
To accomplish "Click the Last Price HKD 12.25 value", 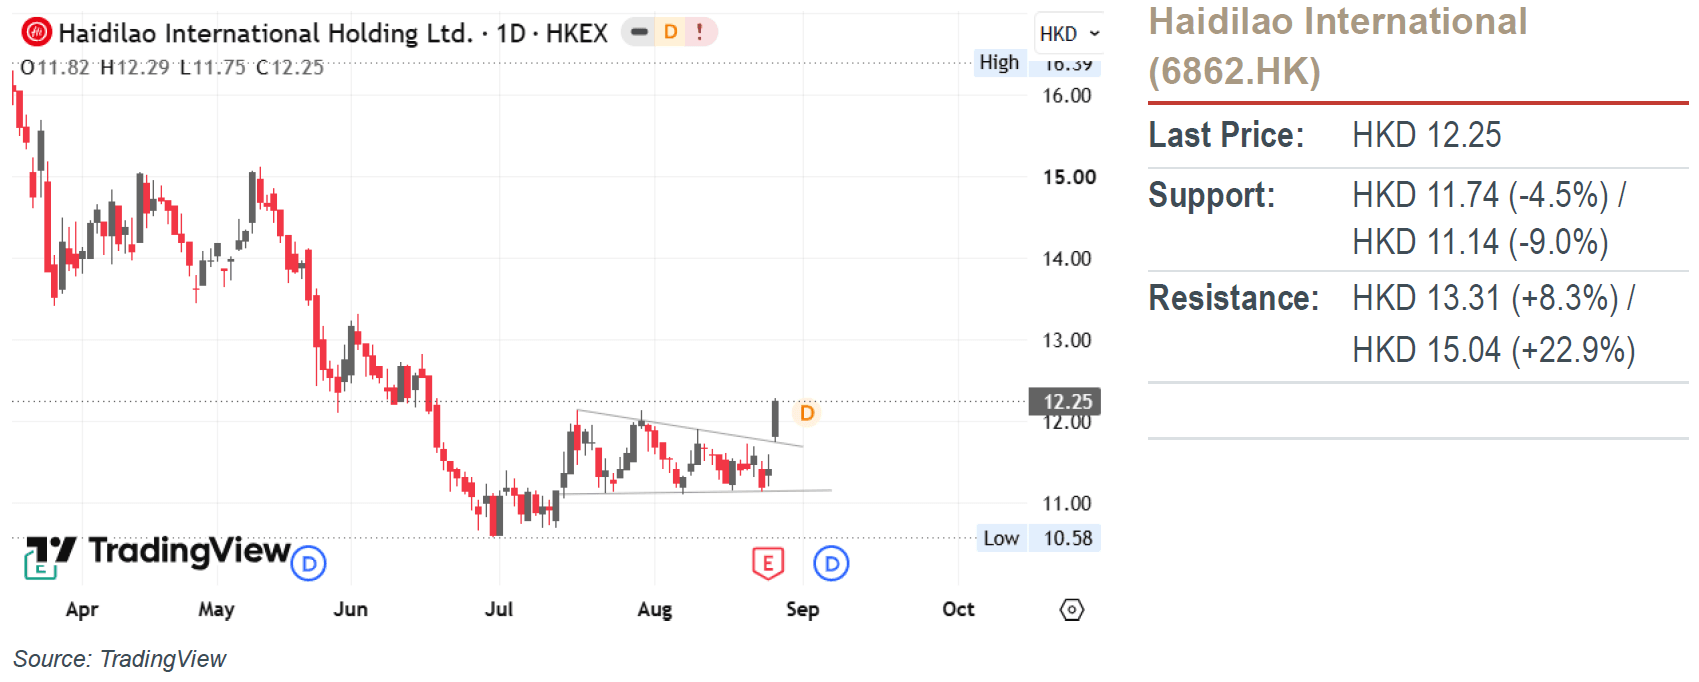I will tap(1427, 135).
